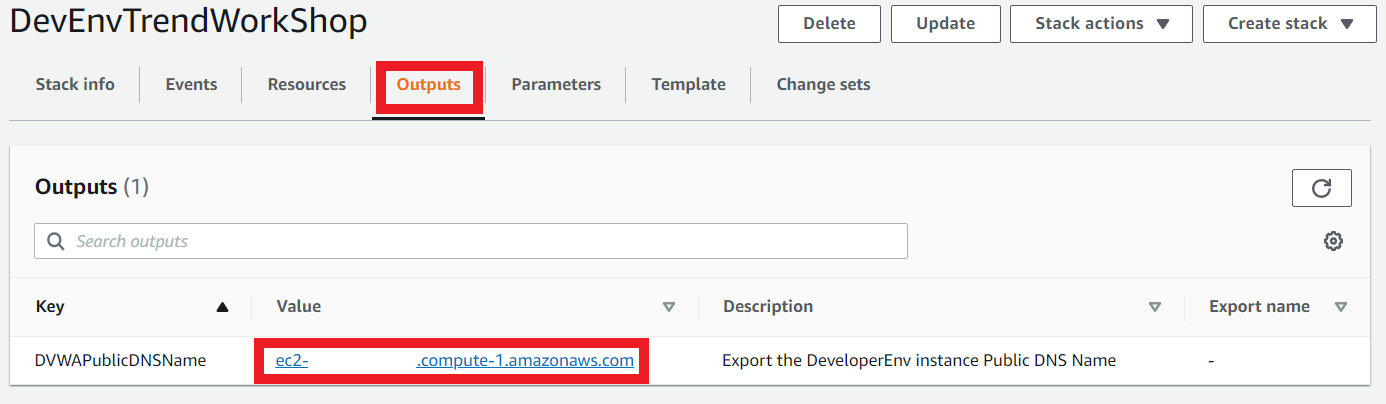This screenshot has width=1386, height=404.
Task: Open the Change sets tab
Action: (823, 85)
